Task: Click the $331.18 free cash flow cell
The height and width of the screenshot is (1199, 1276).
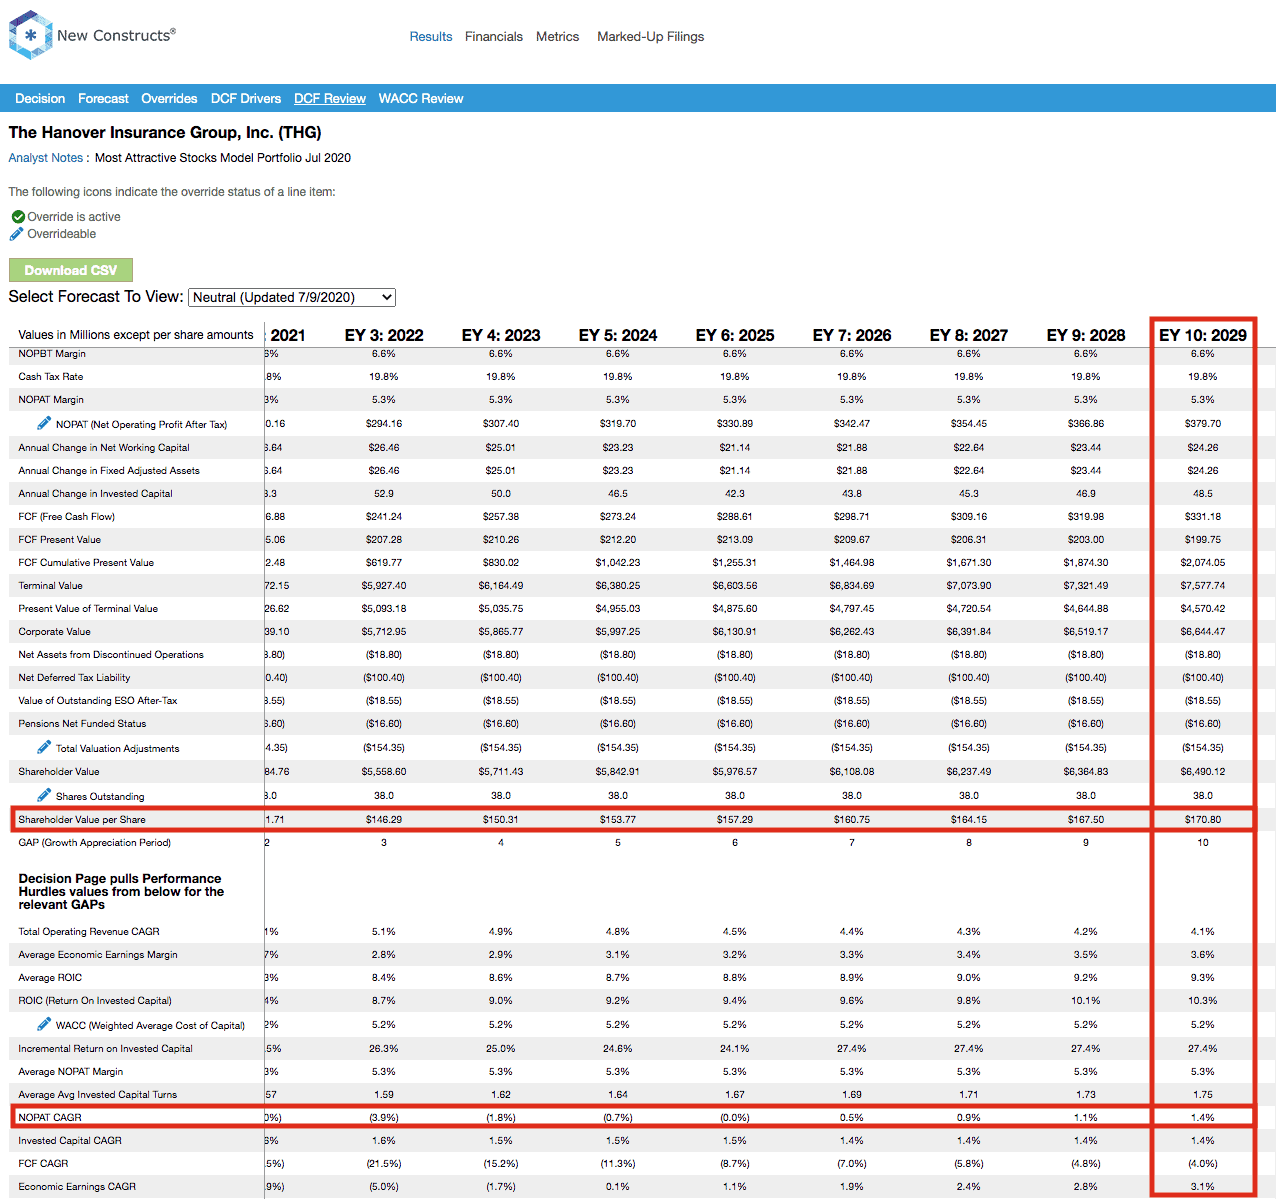Action: (x=1203, y=516)
